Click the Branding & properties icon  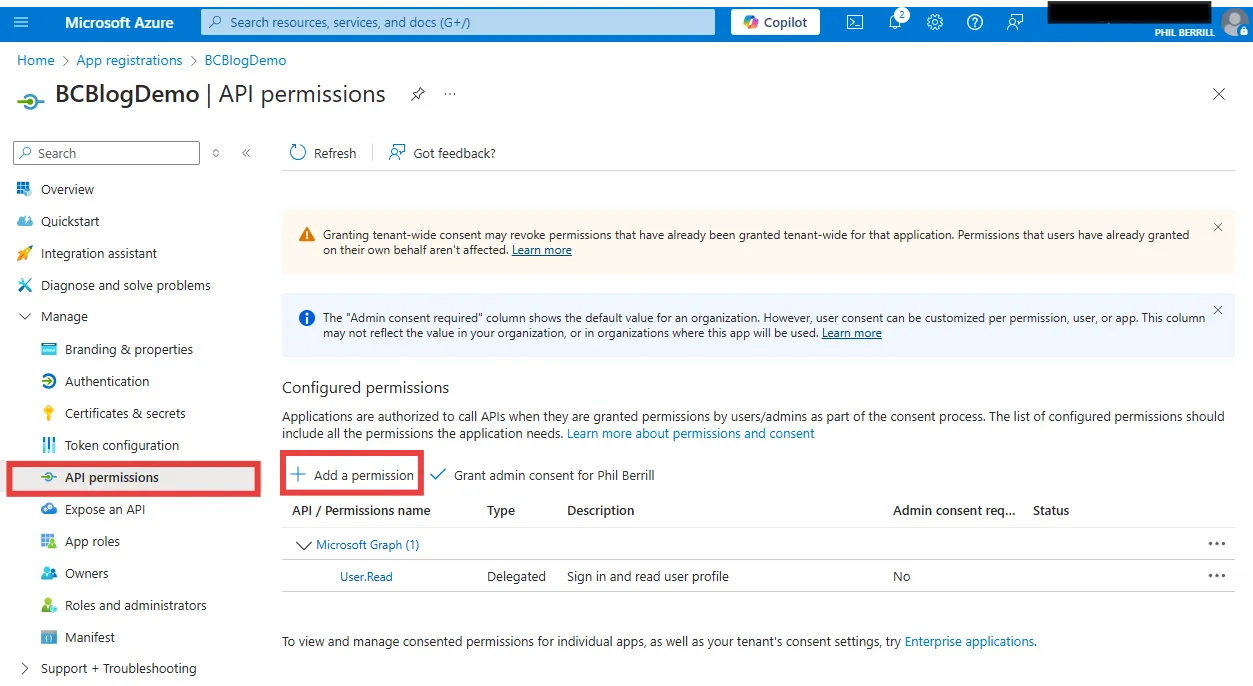48,349
